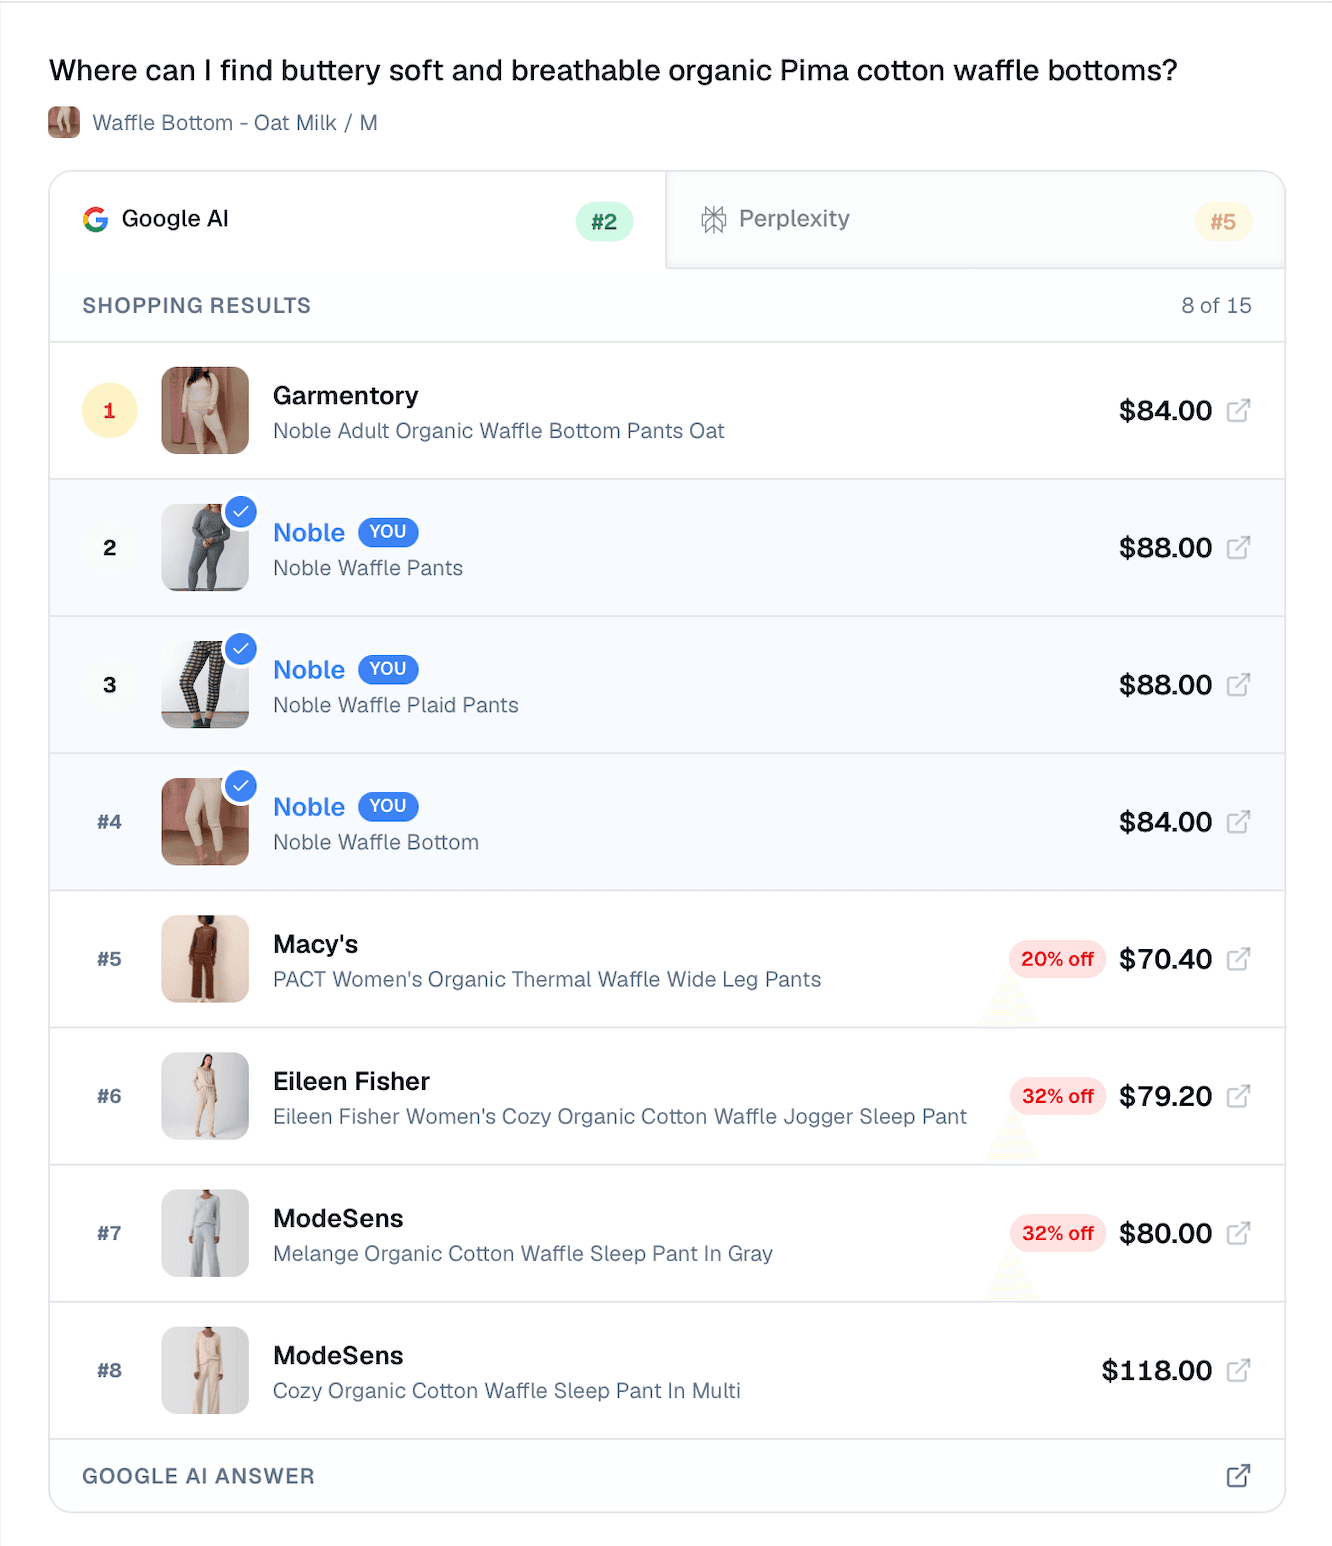Toggle the checkmark on Noble Waffle Bottom

[241, 786]
